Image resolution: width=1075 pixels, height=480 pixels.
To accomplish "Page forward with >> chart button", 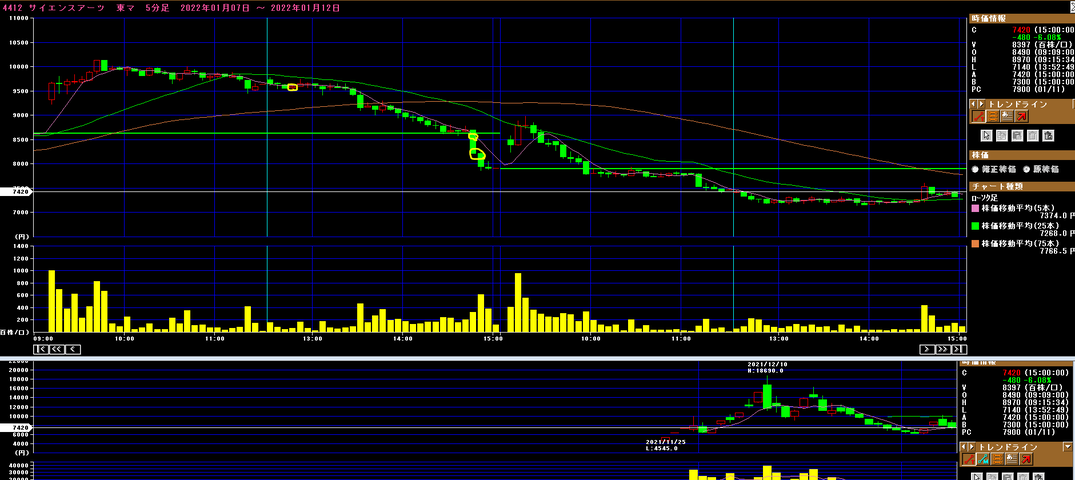I will click(x=941, y=349).
